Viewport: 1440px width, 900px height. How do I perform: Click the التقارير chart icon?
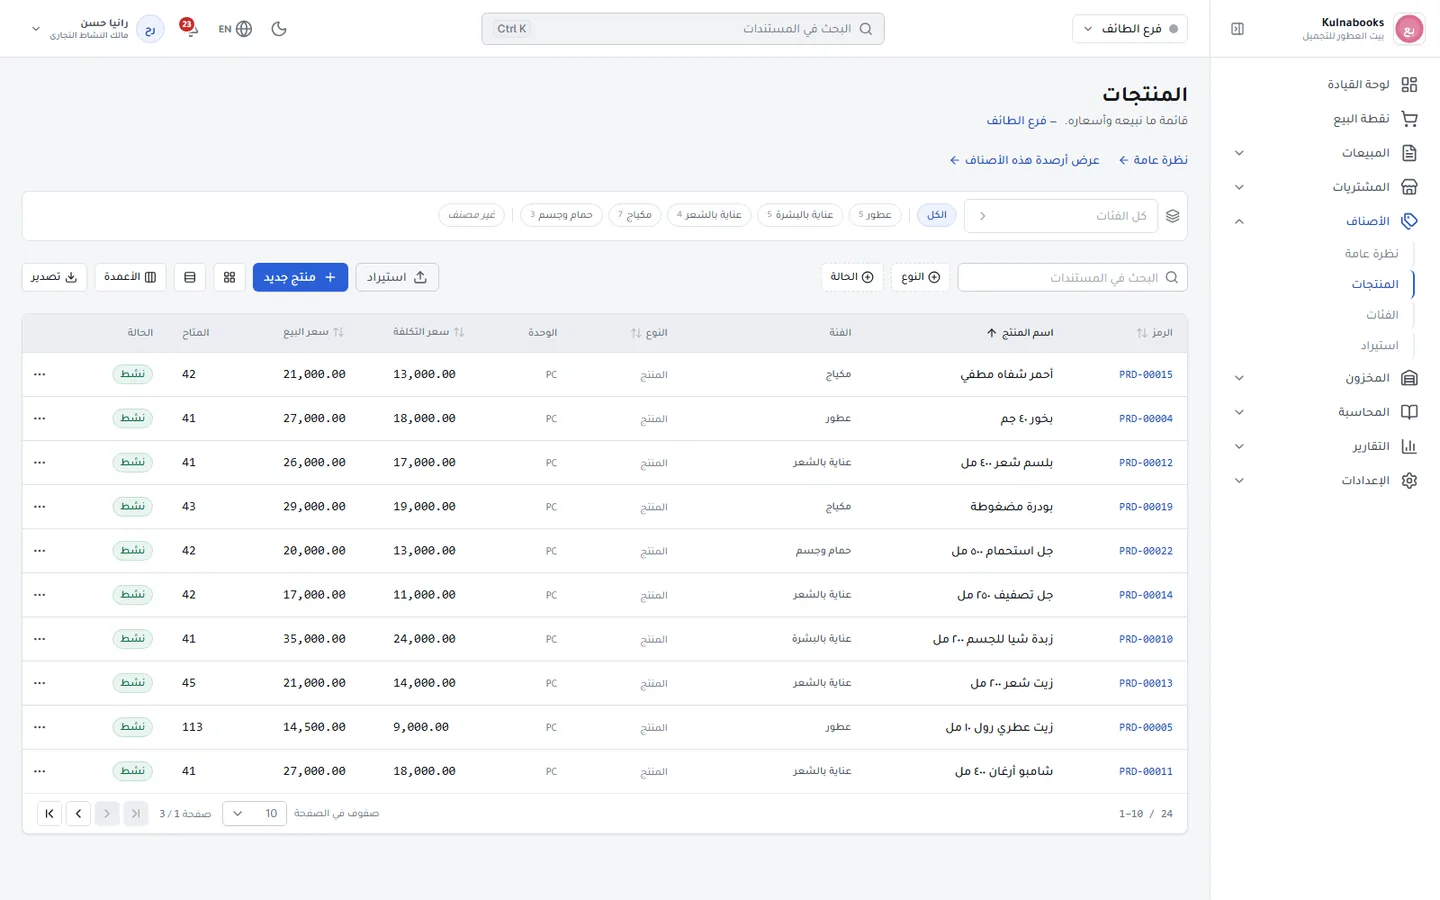coord(1409,446)
